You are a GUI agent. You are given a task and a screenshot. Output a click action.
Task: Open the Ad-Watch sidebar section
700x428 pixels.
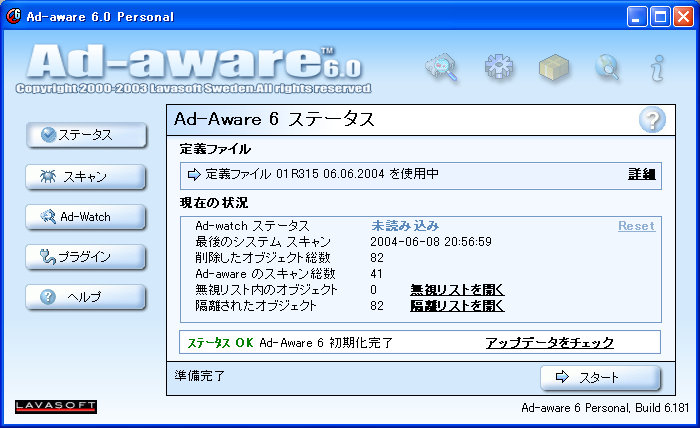click(86, 216)
